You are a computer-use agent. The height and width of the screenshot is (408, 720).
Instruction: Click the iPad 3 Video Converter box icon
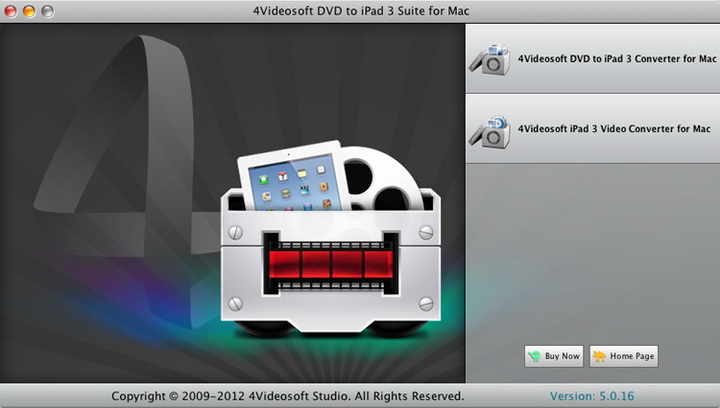[x=490, y=132]
